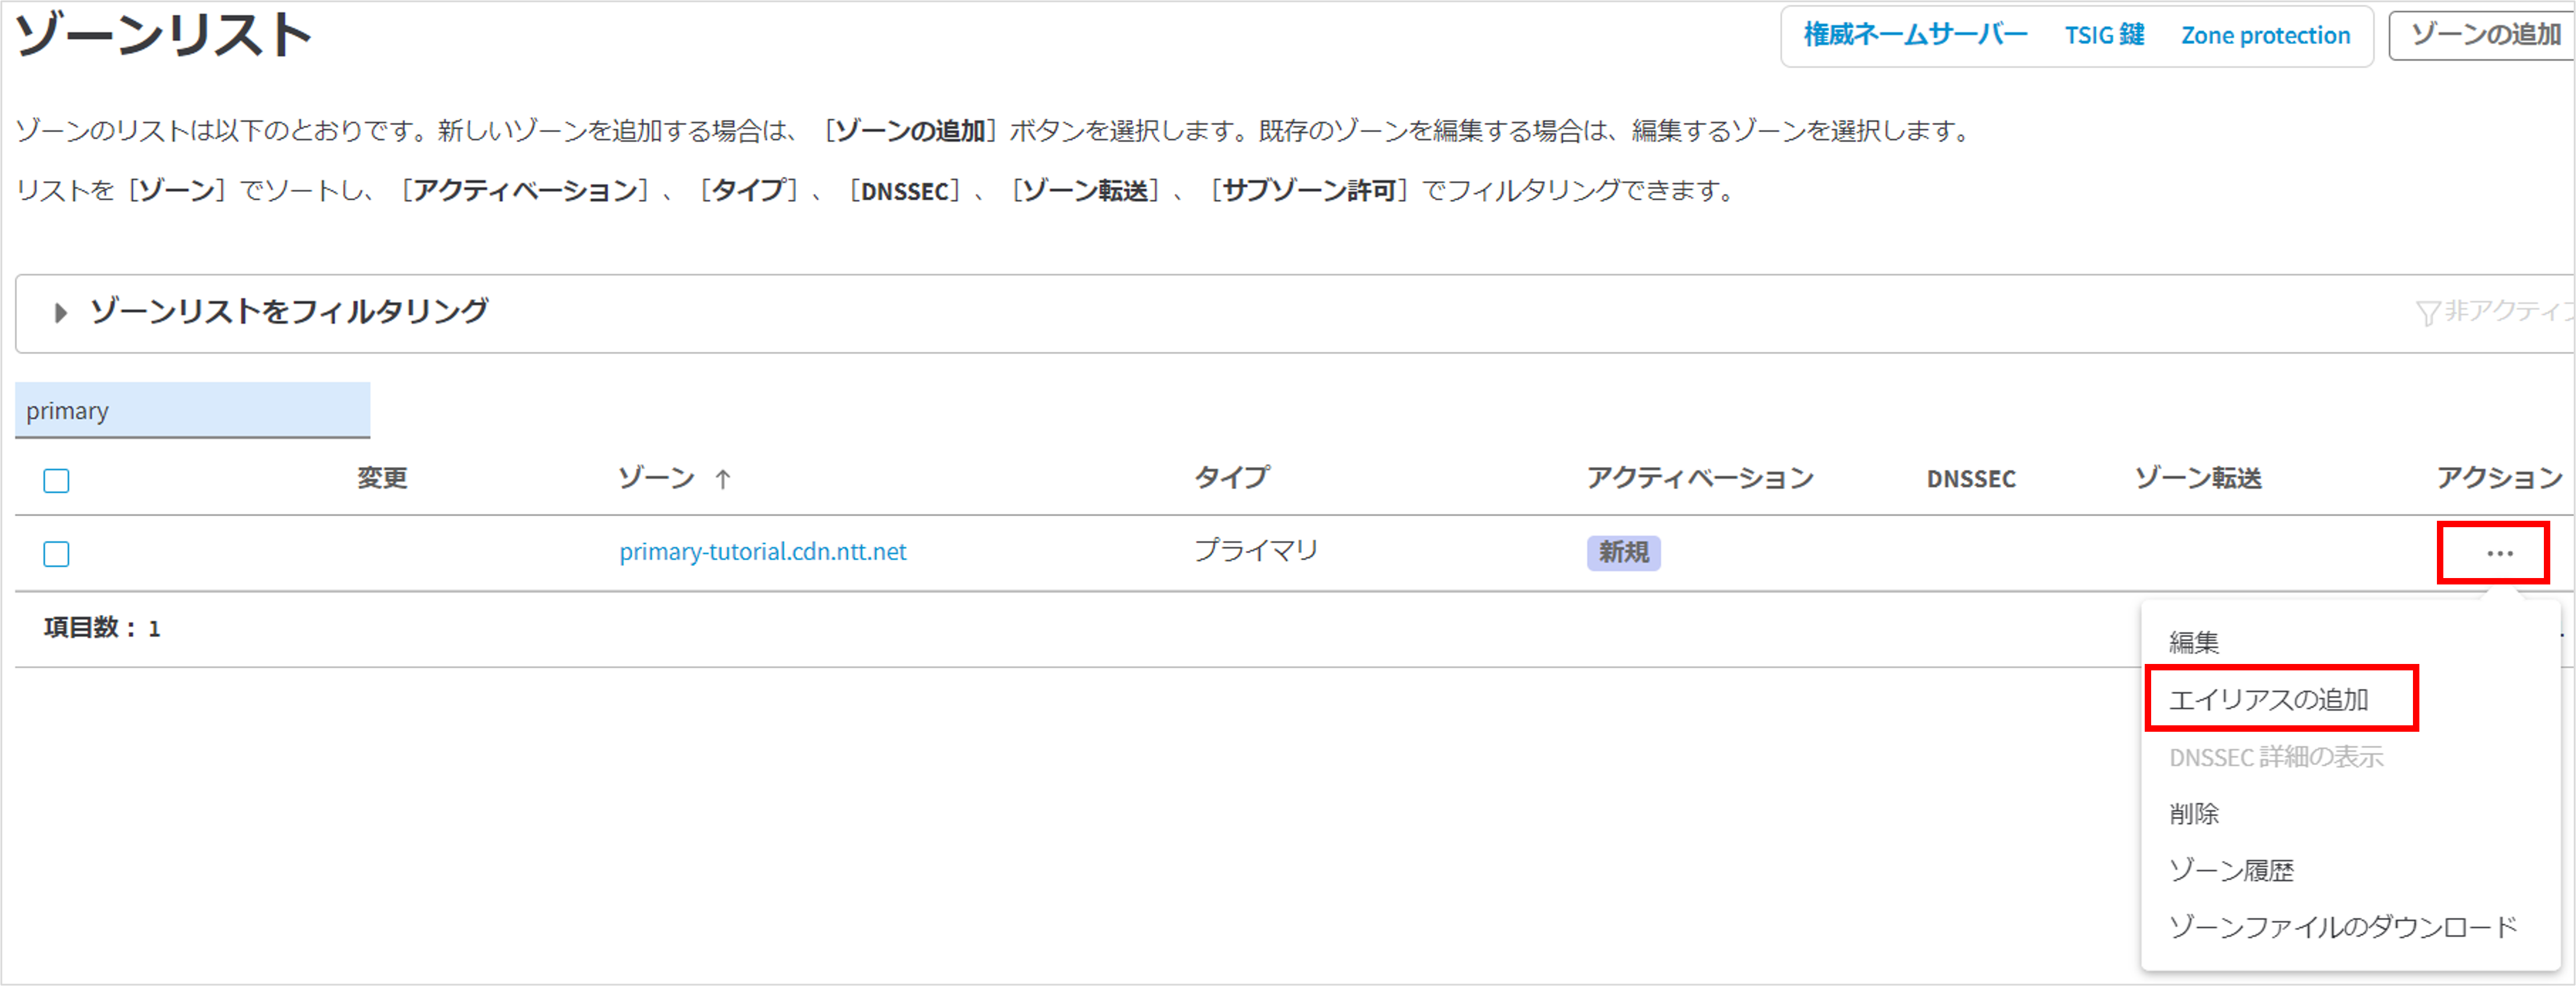Open ゾーン履歴 from the dropdown menu

pyautogui.click(x=2231, y=871)
